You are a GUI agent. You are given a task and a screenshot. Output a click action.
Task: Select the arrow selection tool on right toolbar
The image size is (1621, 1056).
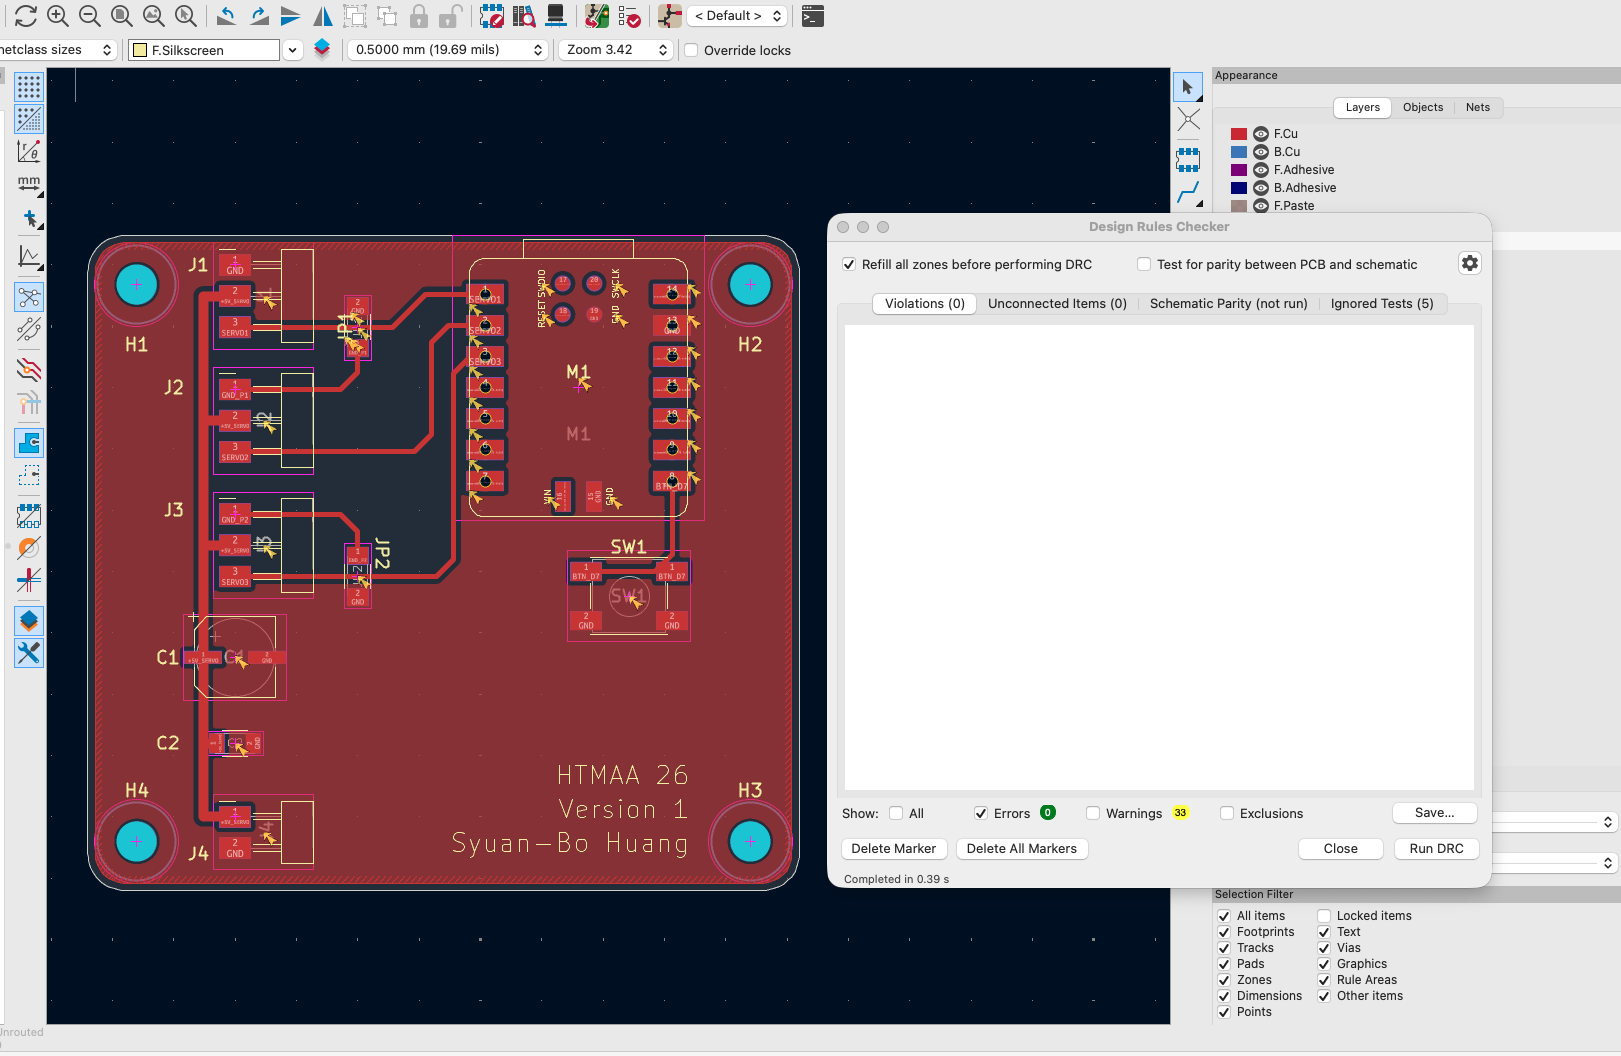1188,87
